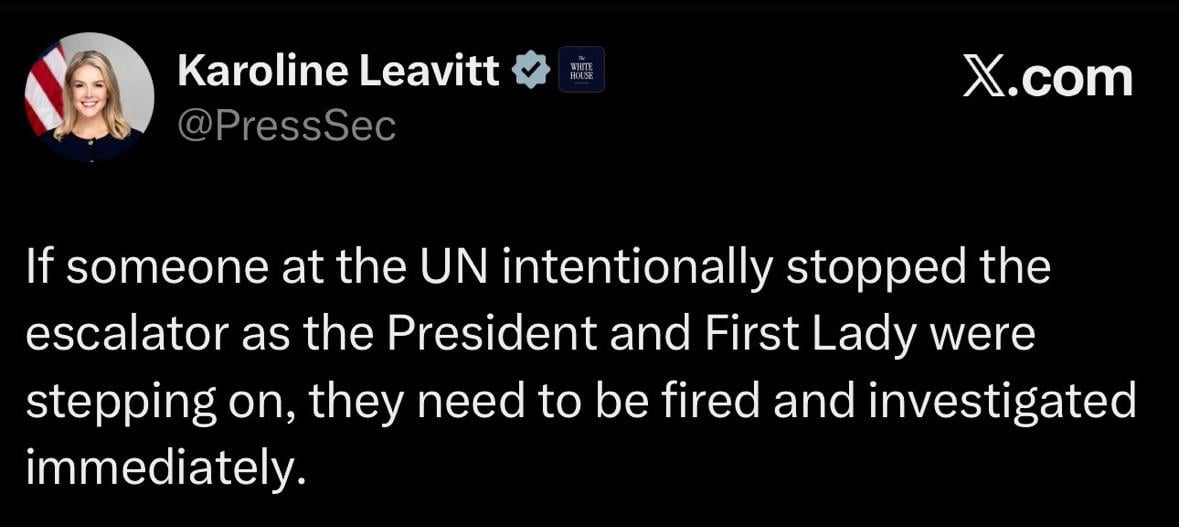Screen dimensions: 1179x527
Task: Open Karoline Leavitt's profile photo
Action: (92, 98)
